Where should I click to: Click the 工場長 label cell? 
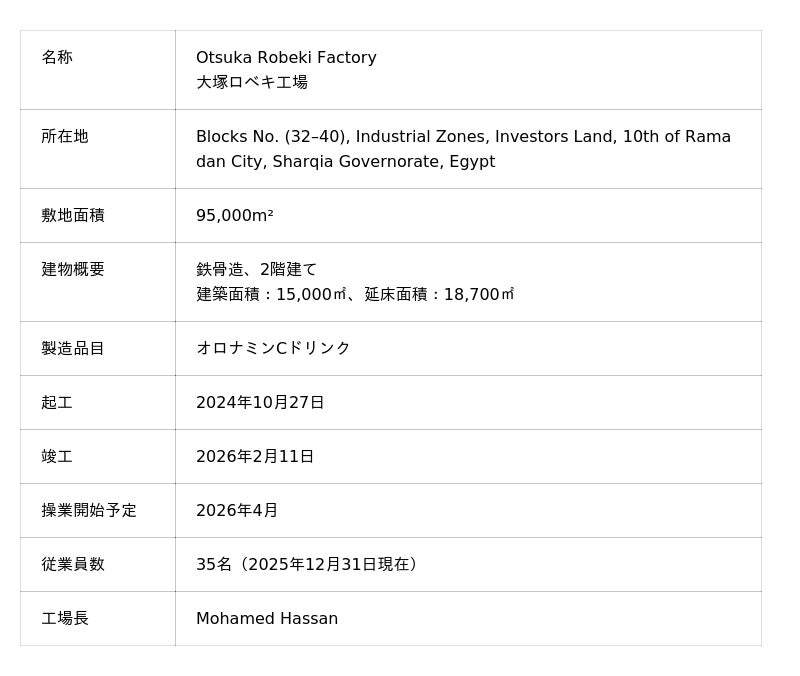tap(65, 619)
